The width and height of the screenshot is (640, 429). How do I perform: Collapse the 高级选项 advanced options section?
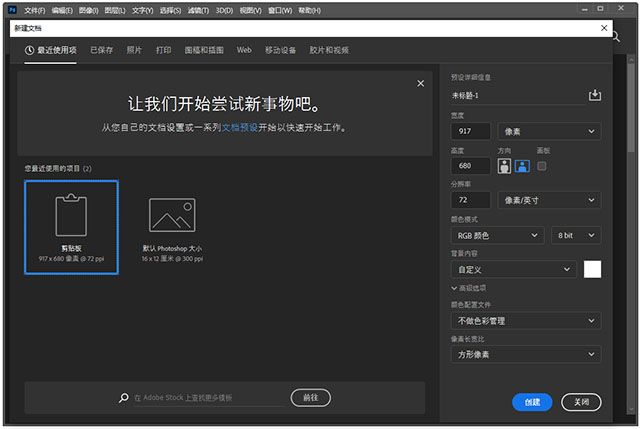click(x=454, y=288)
